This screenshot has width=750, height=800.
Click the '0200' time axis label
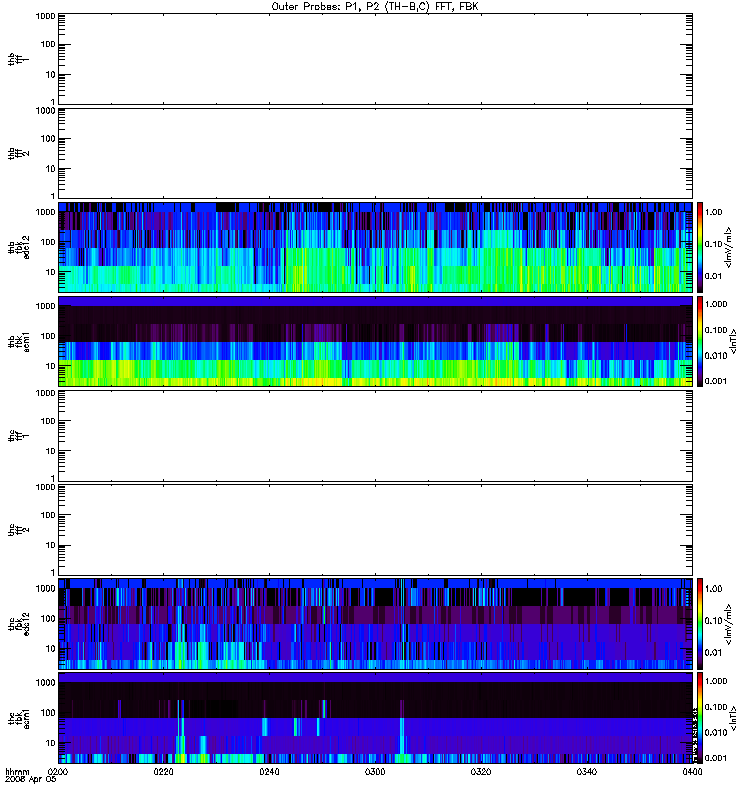[58, 771]
